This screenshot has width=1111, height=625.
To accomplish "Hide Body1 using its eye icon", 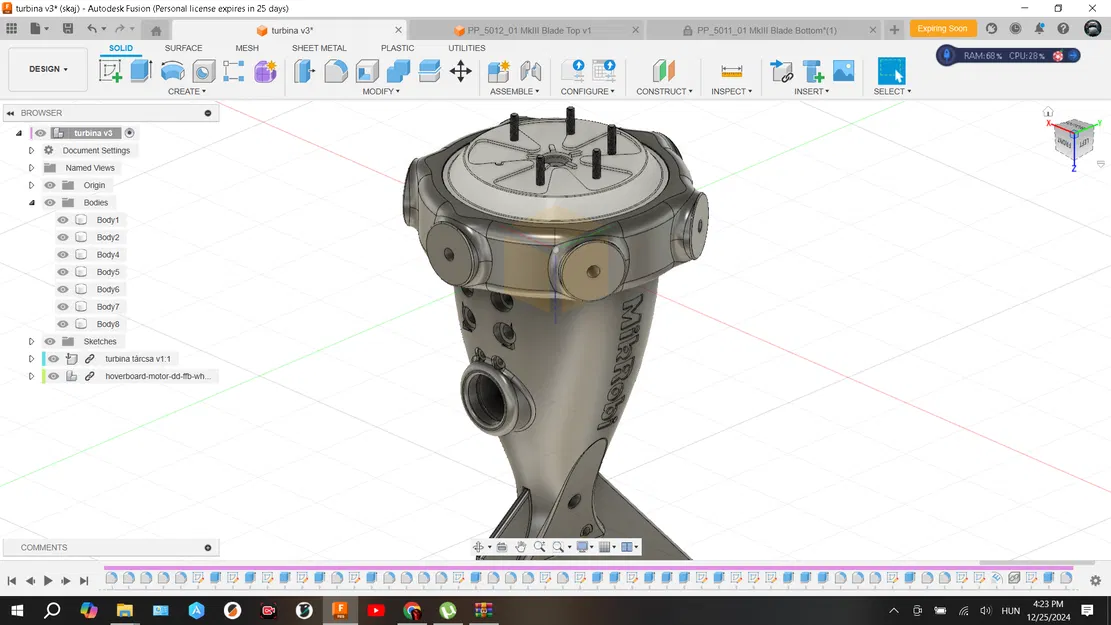I will point(63,220).
